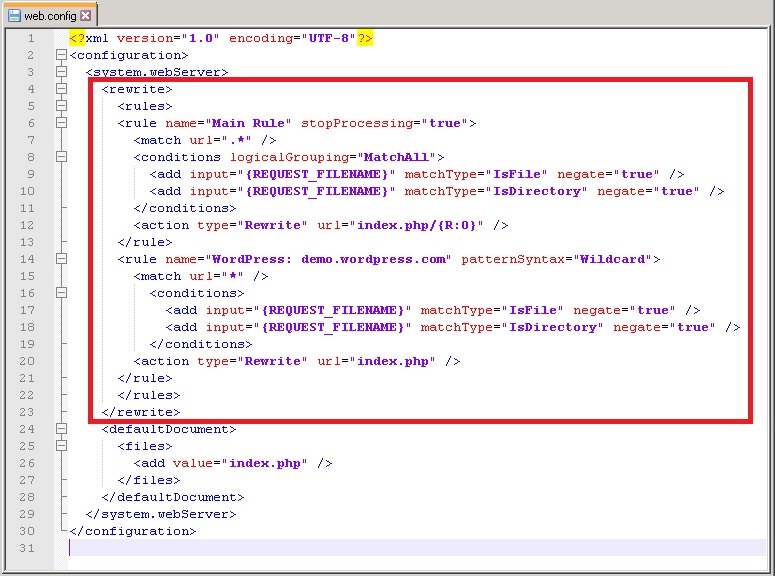Collapse the rules fold on line 5
Screen dimensions: 775x576
(61, 106)
